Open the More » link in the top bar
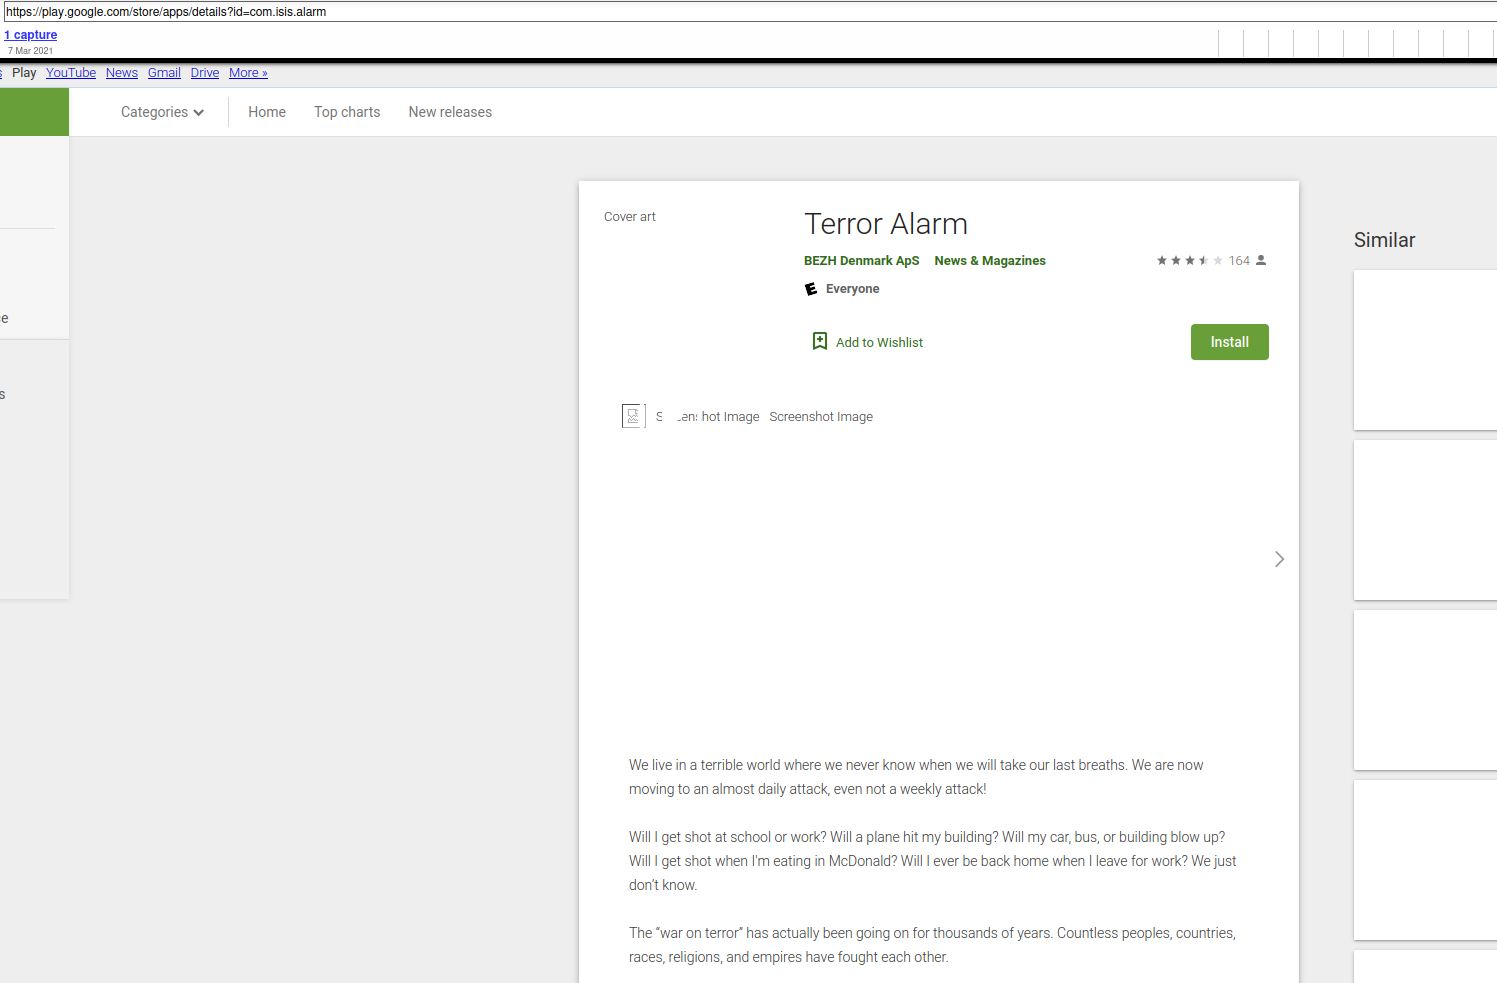 248,73
